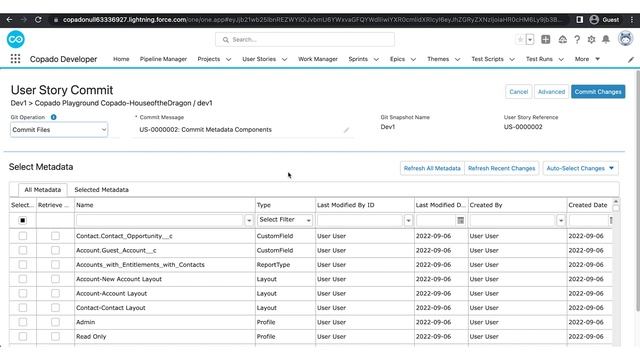
Task: Open the Test Scripts navigation item
Action: click(487, 59)
